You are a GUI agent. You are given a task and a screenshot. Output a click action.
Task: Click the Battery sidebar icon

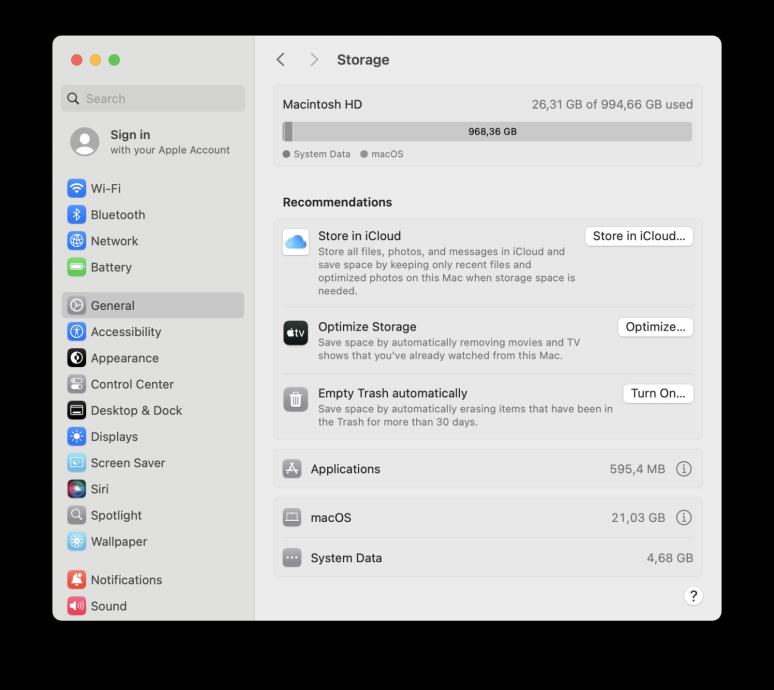coord(77,267)
